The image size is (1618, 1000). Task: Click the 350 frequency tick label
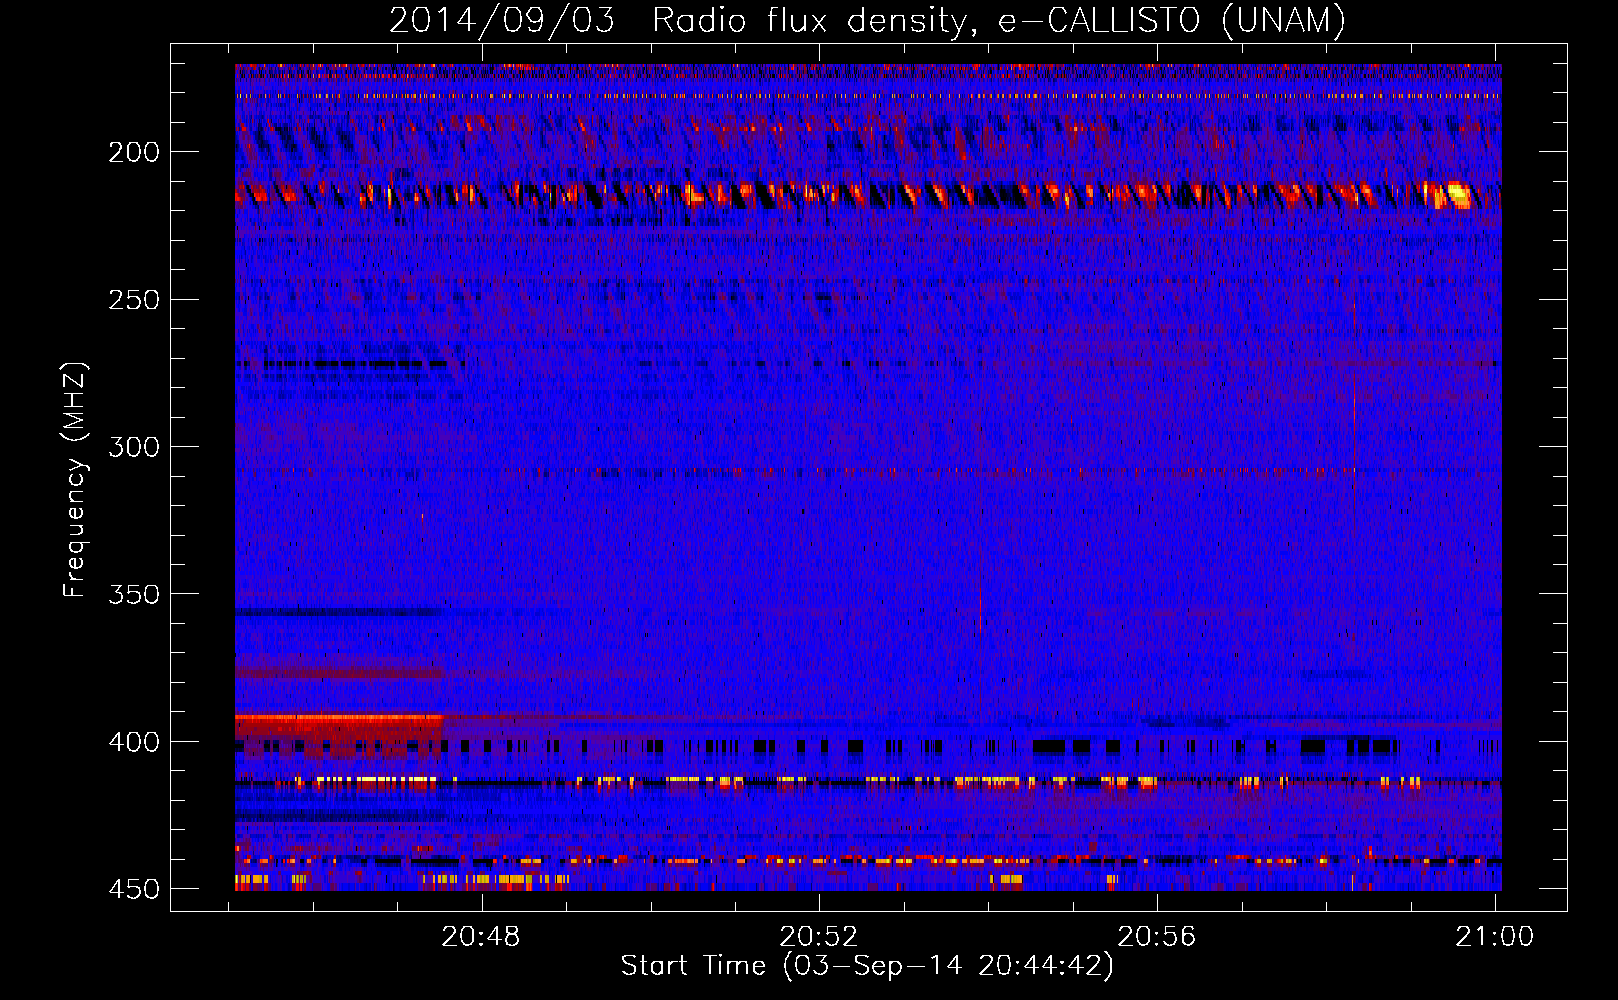click(x=134, y=594)
